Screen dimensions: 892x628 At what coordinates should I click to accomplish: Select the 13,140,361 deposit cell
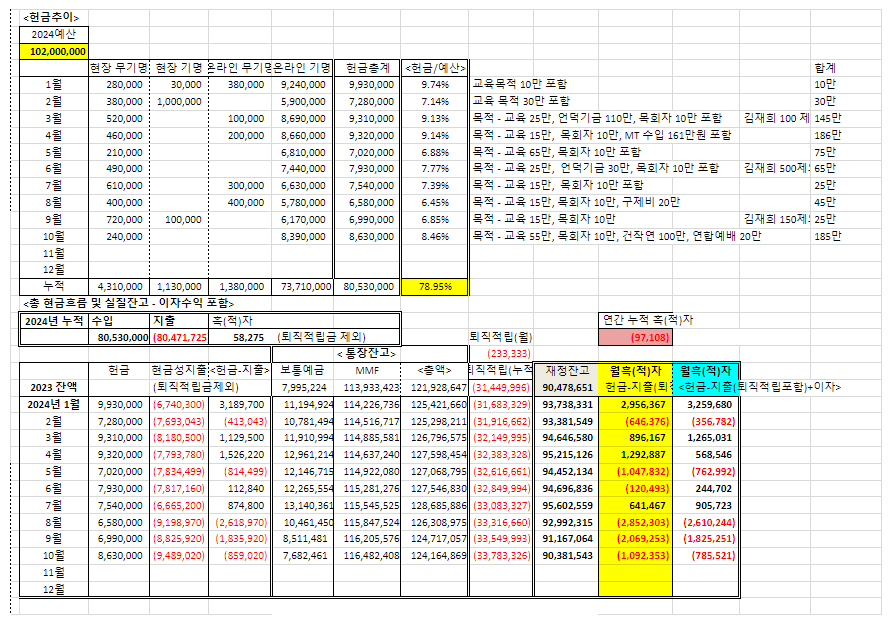pos(303,506)
